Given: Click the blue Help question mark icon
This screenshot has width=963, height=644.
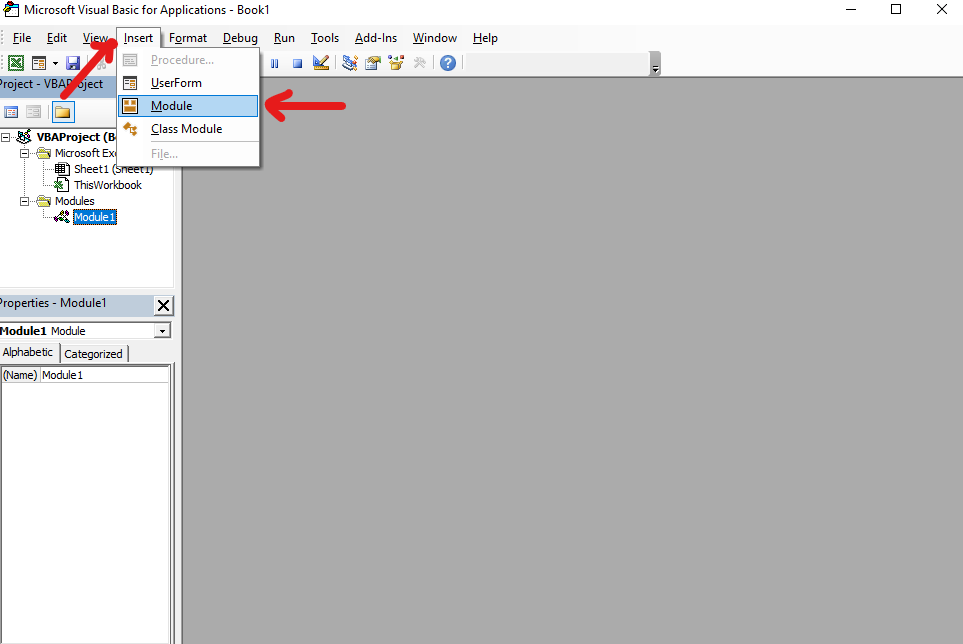Looking at the screenshot, I should coord(448,63).
